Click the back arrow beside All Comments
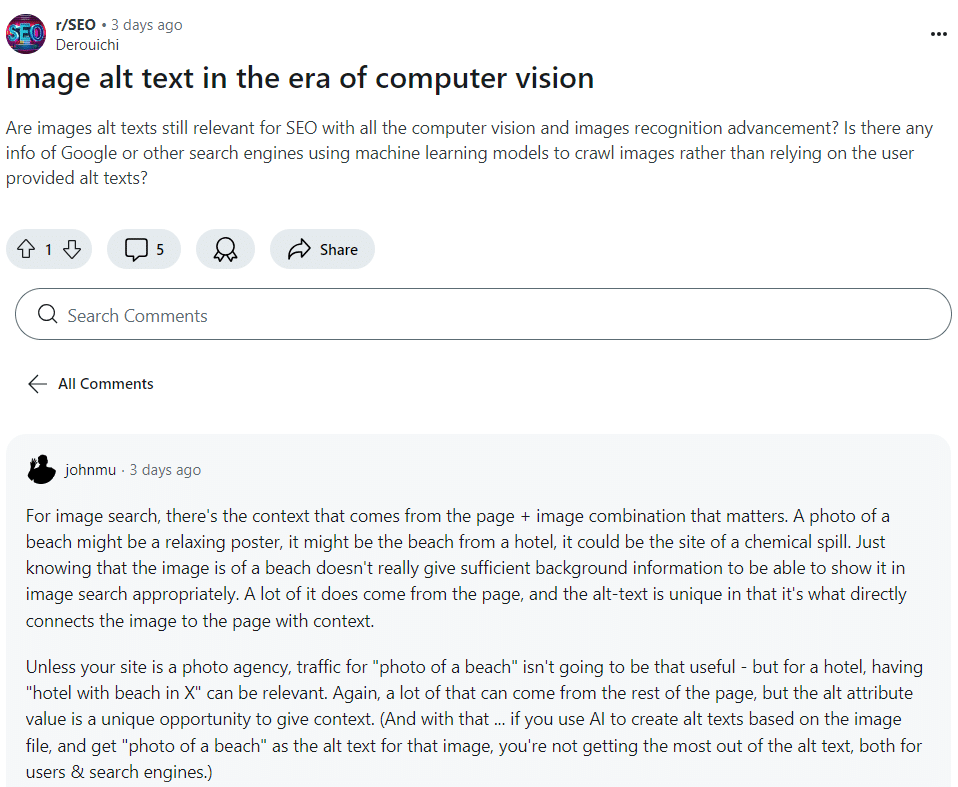958x787 pixels. (38, 384)
